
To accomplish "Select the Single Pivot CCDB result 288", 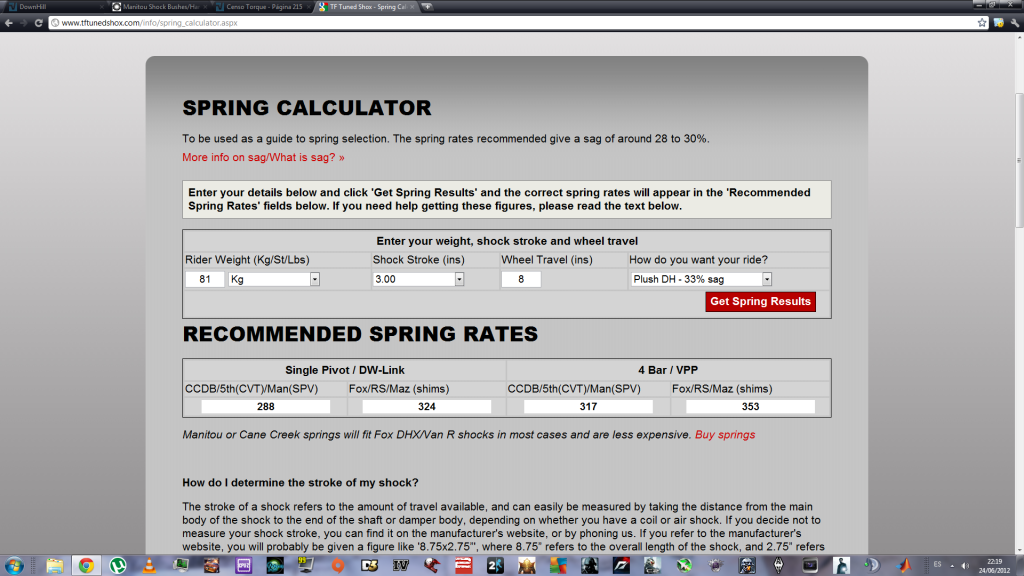I will pos(266,407).
